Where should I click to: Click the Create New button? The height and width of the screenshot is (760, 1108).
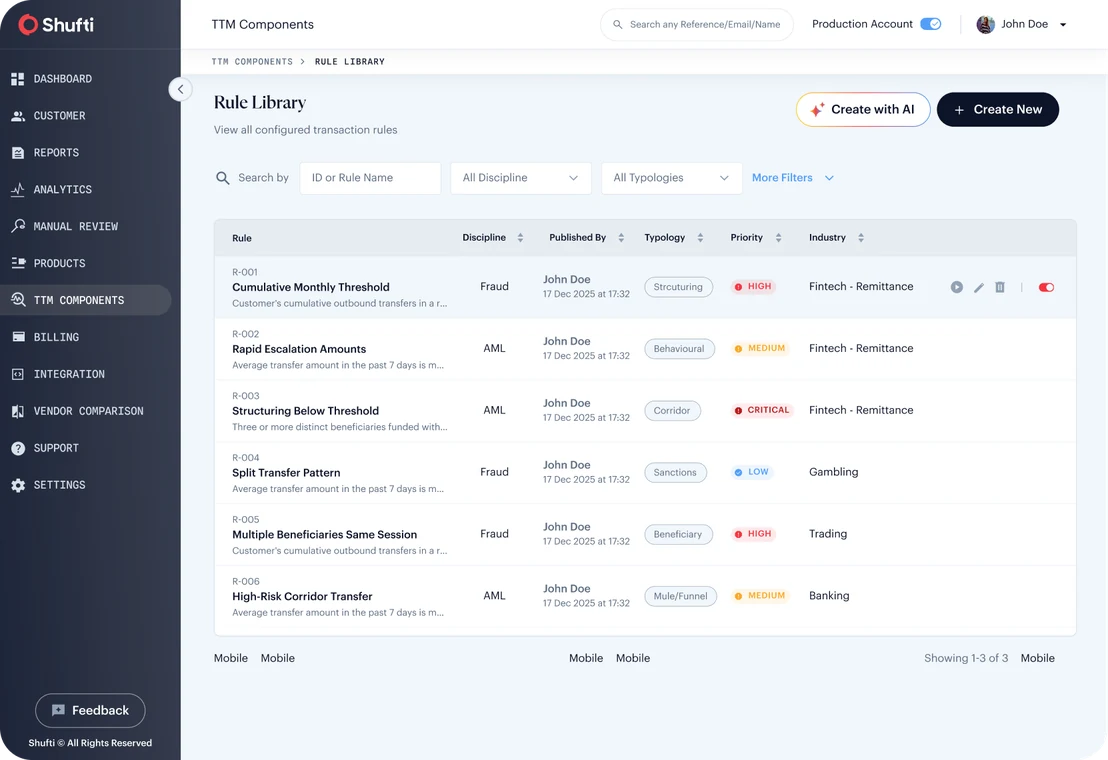[998, 109]
